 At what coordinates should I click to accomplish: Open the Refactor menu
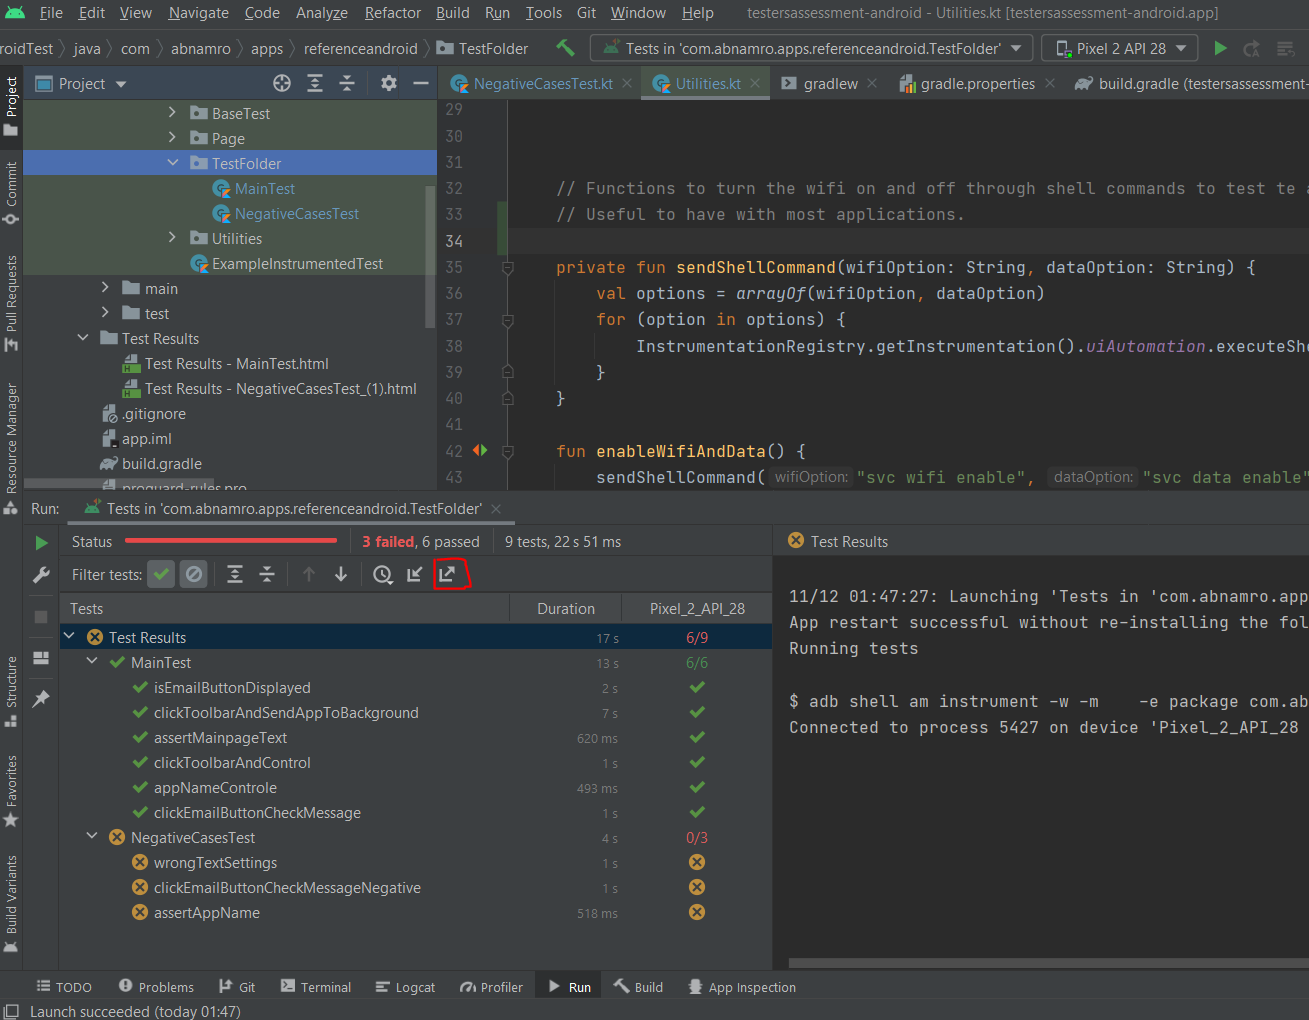392,13
